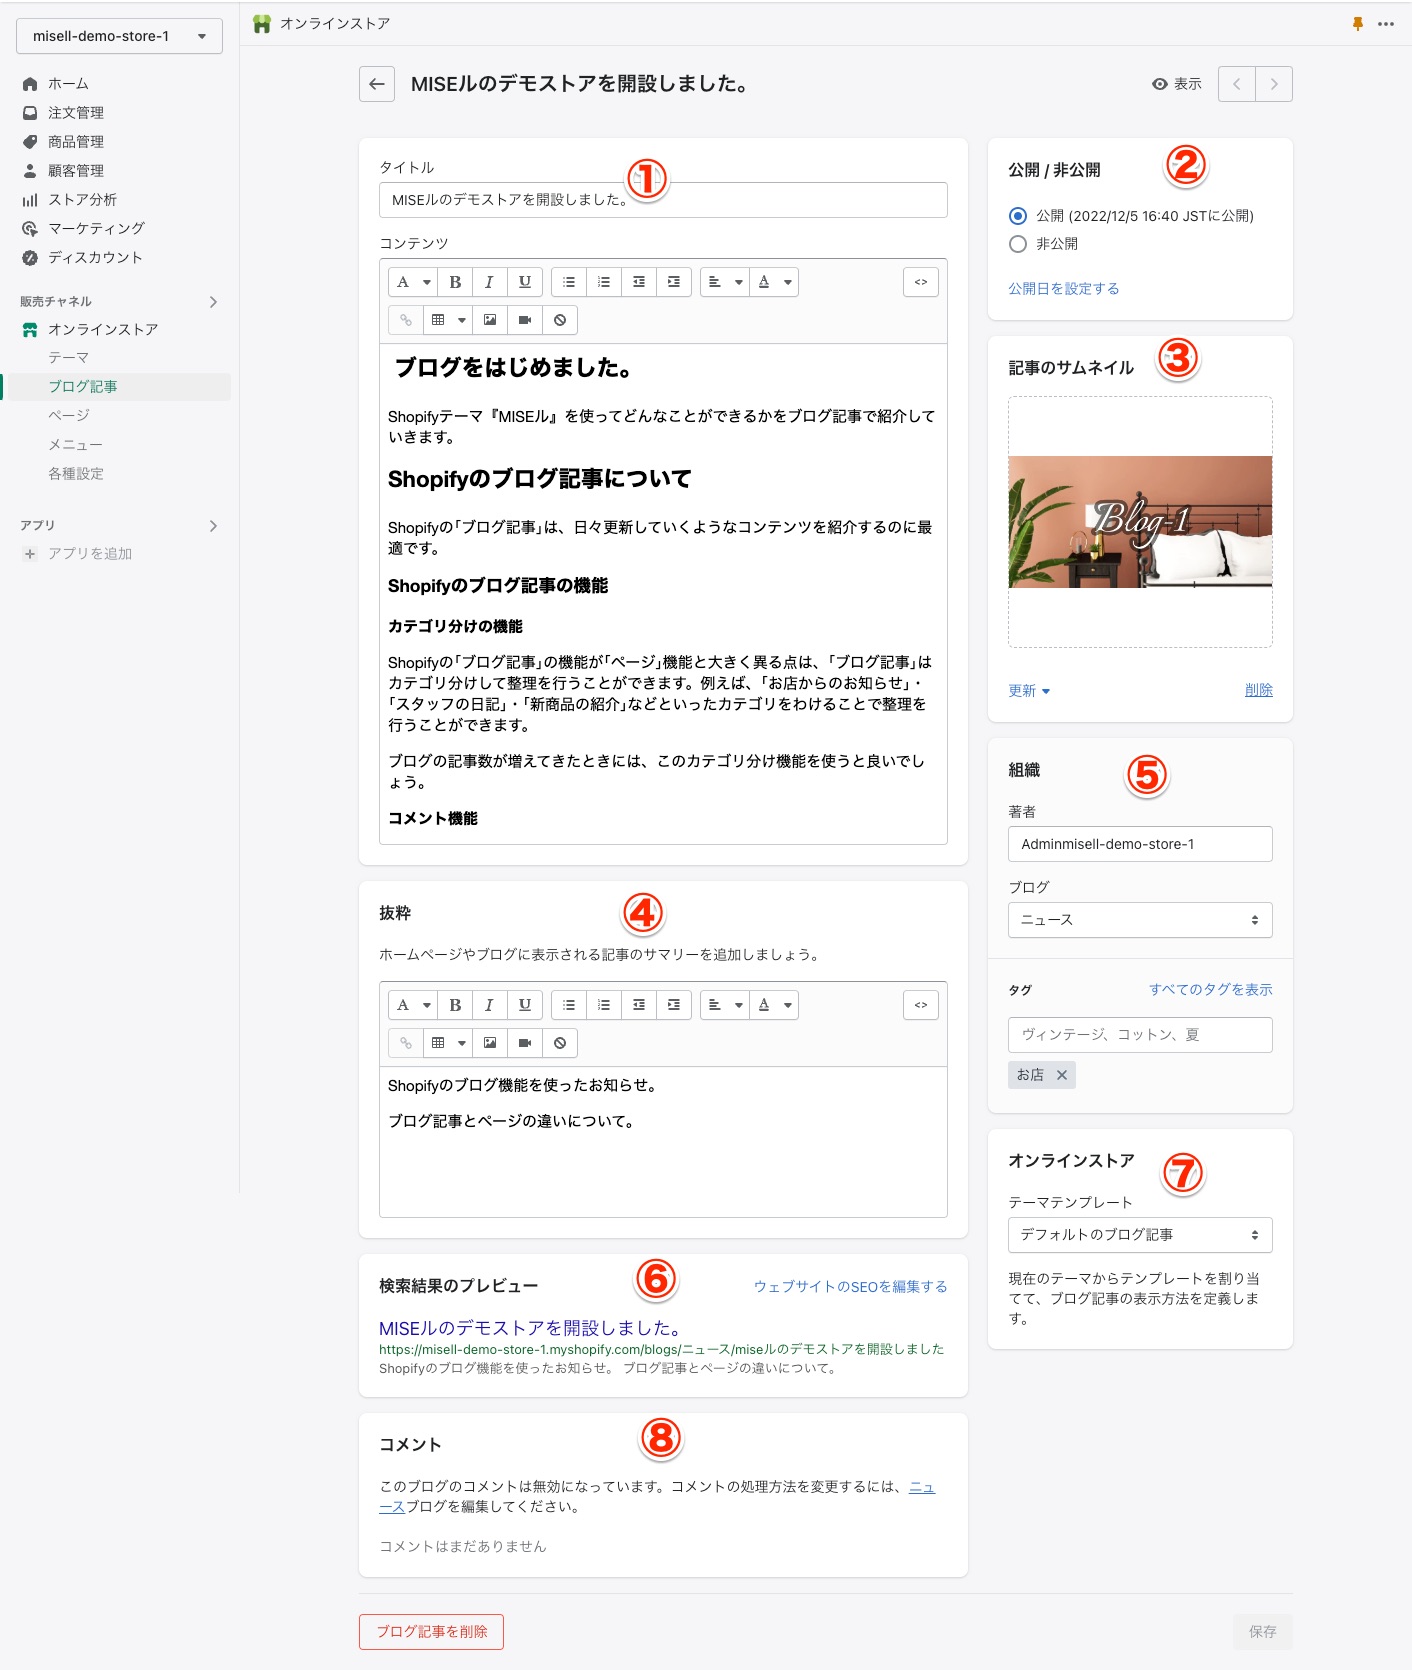Click the pin icon at top right
Viewport: 1412px width, 1670px height.
point(1358,24)
